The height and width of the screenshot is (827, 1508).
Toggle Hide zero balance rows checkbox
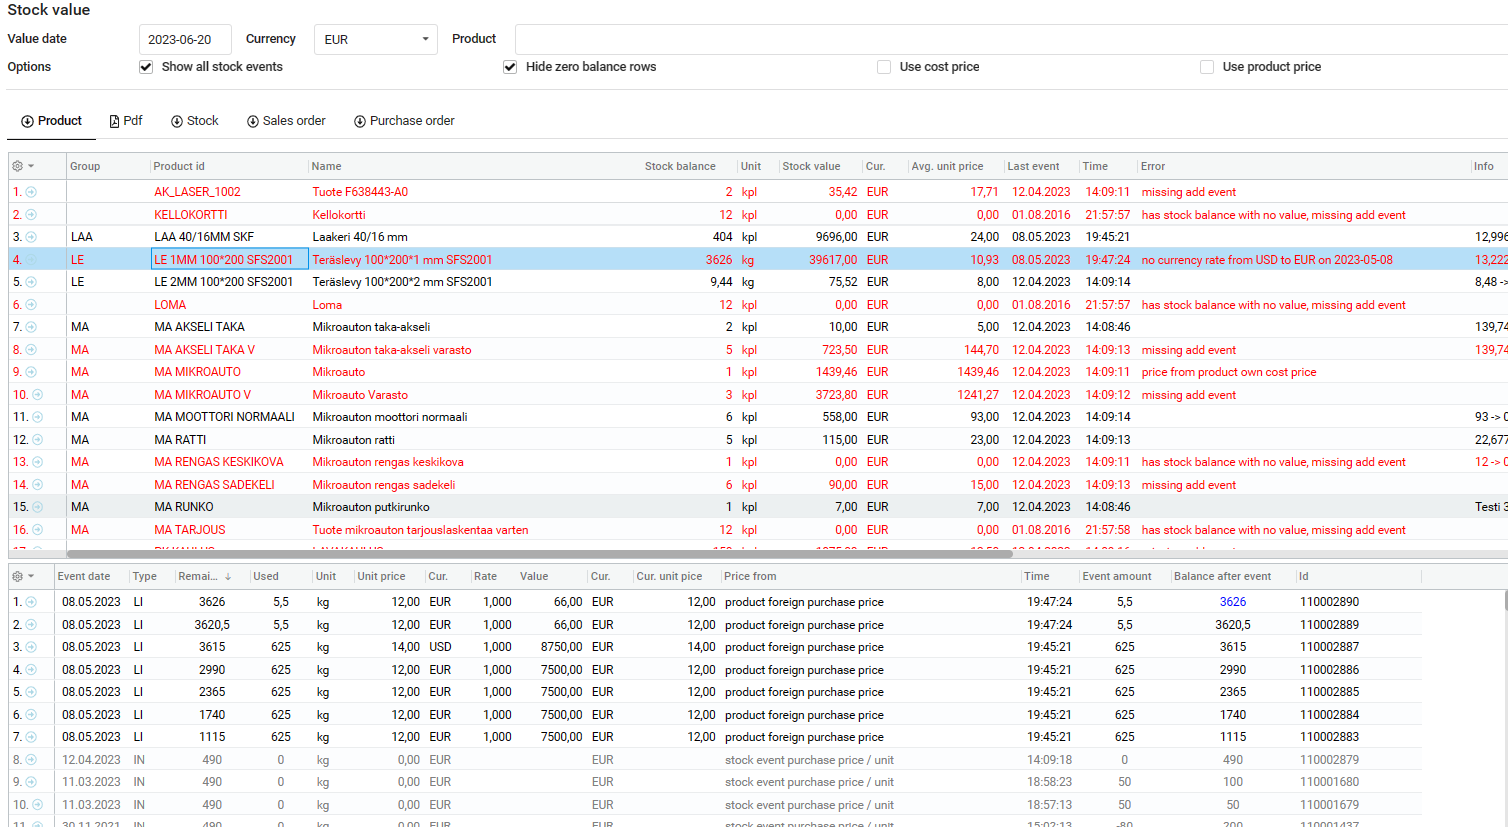(510, 67)
